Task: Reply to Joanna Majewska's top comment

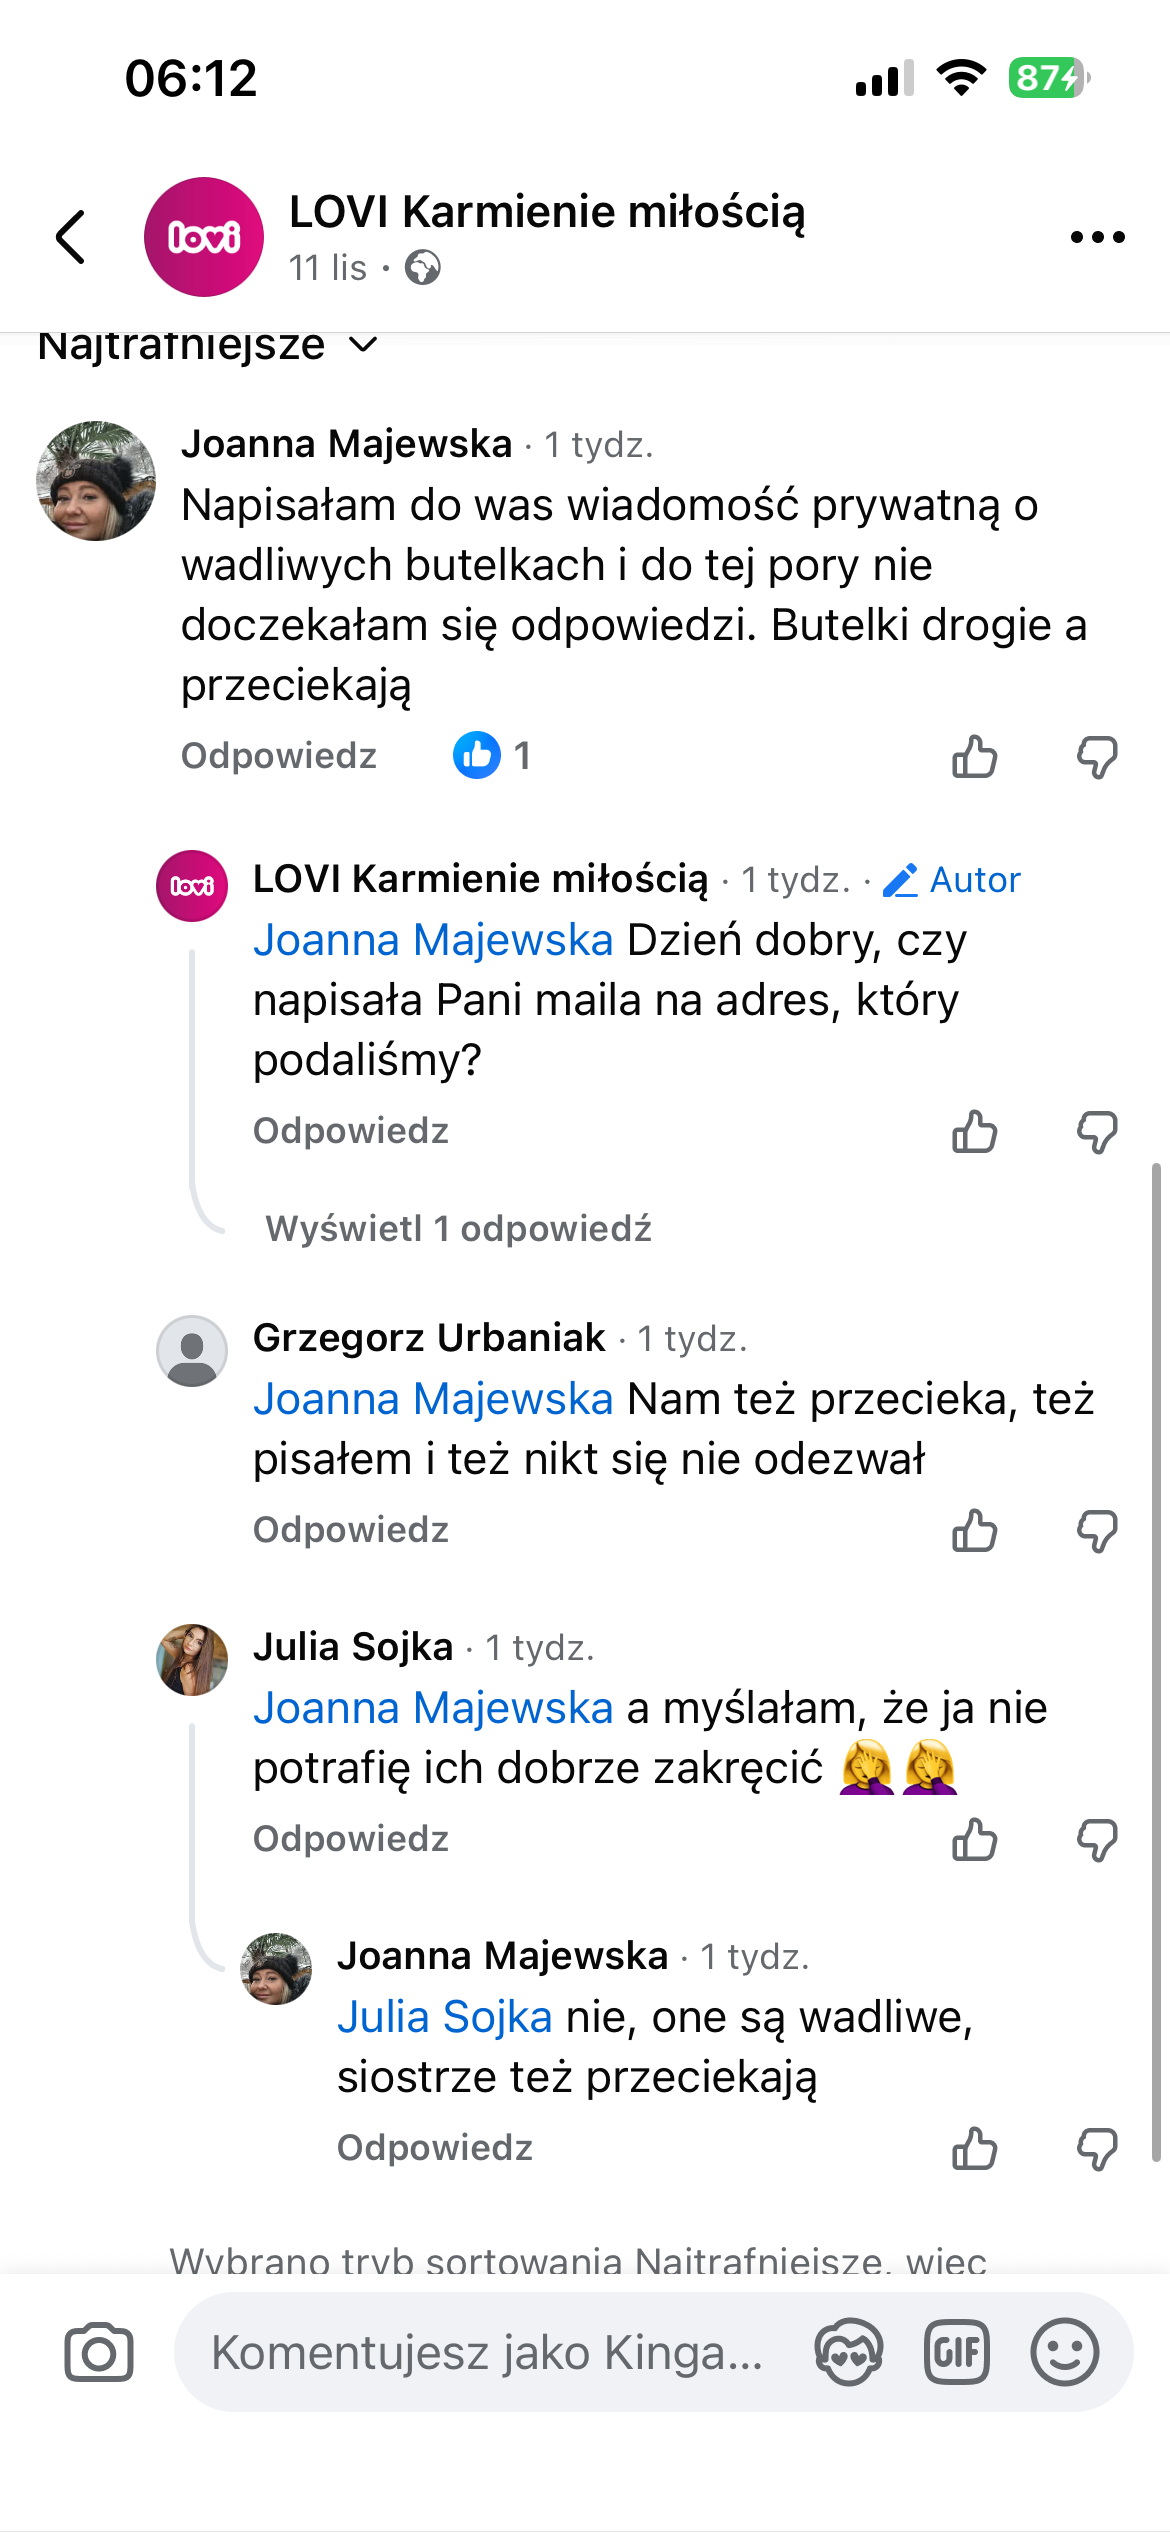Action: [x=279, y=756]
